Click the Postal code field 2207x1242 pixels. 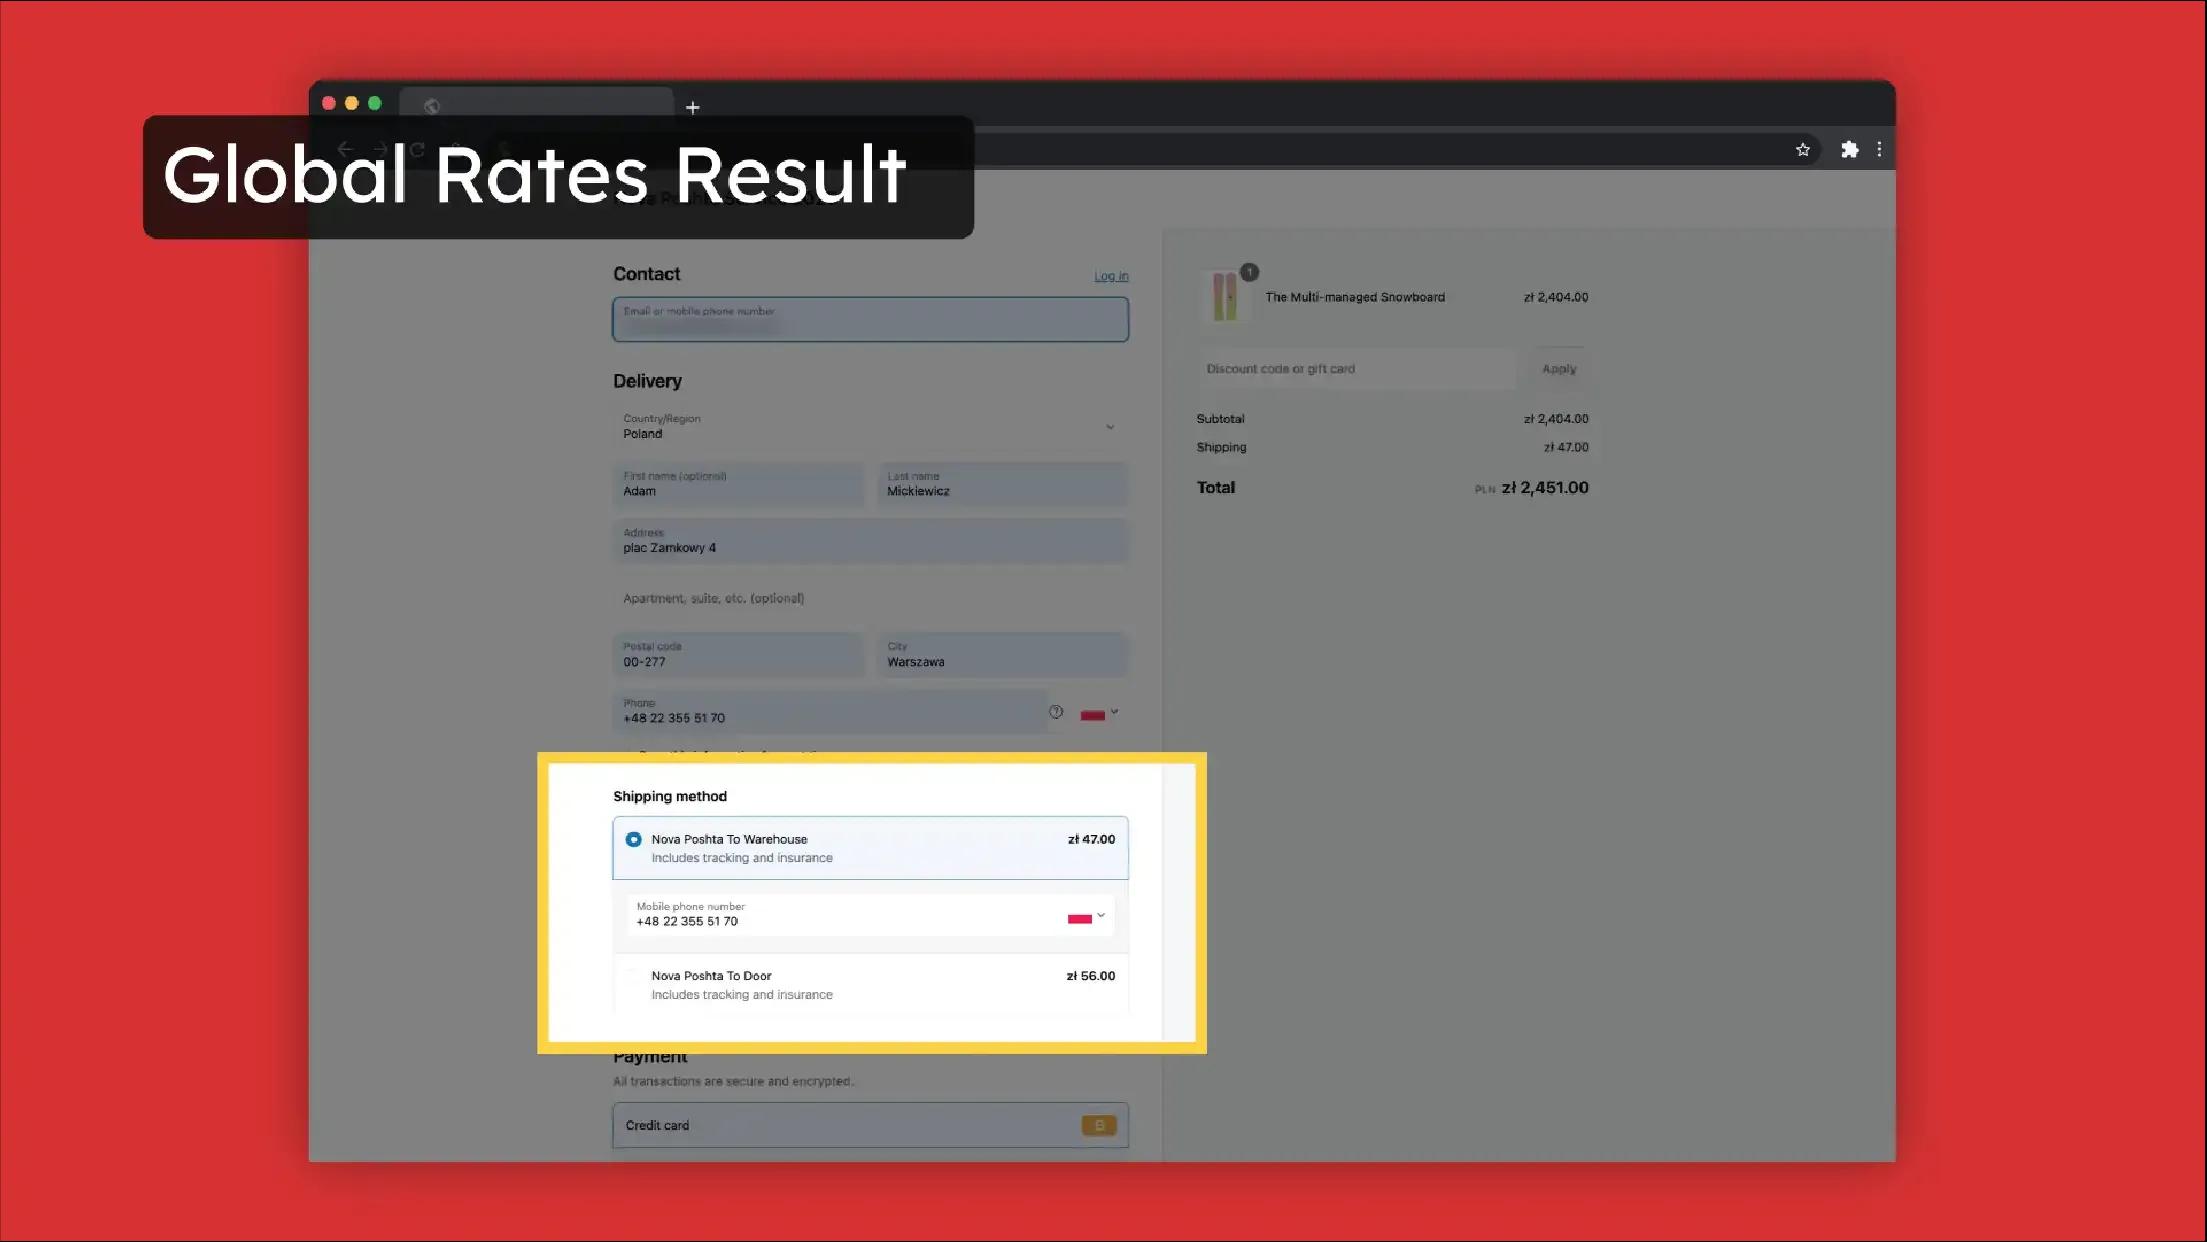pyautogui.click(x=738, y=655)
